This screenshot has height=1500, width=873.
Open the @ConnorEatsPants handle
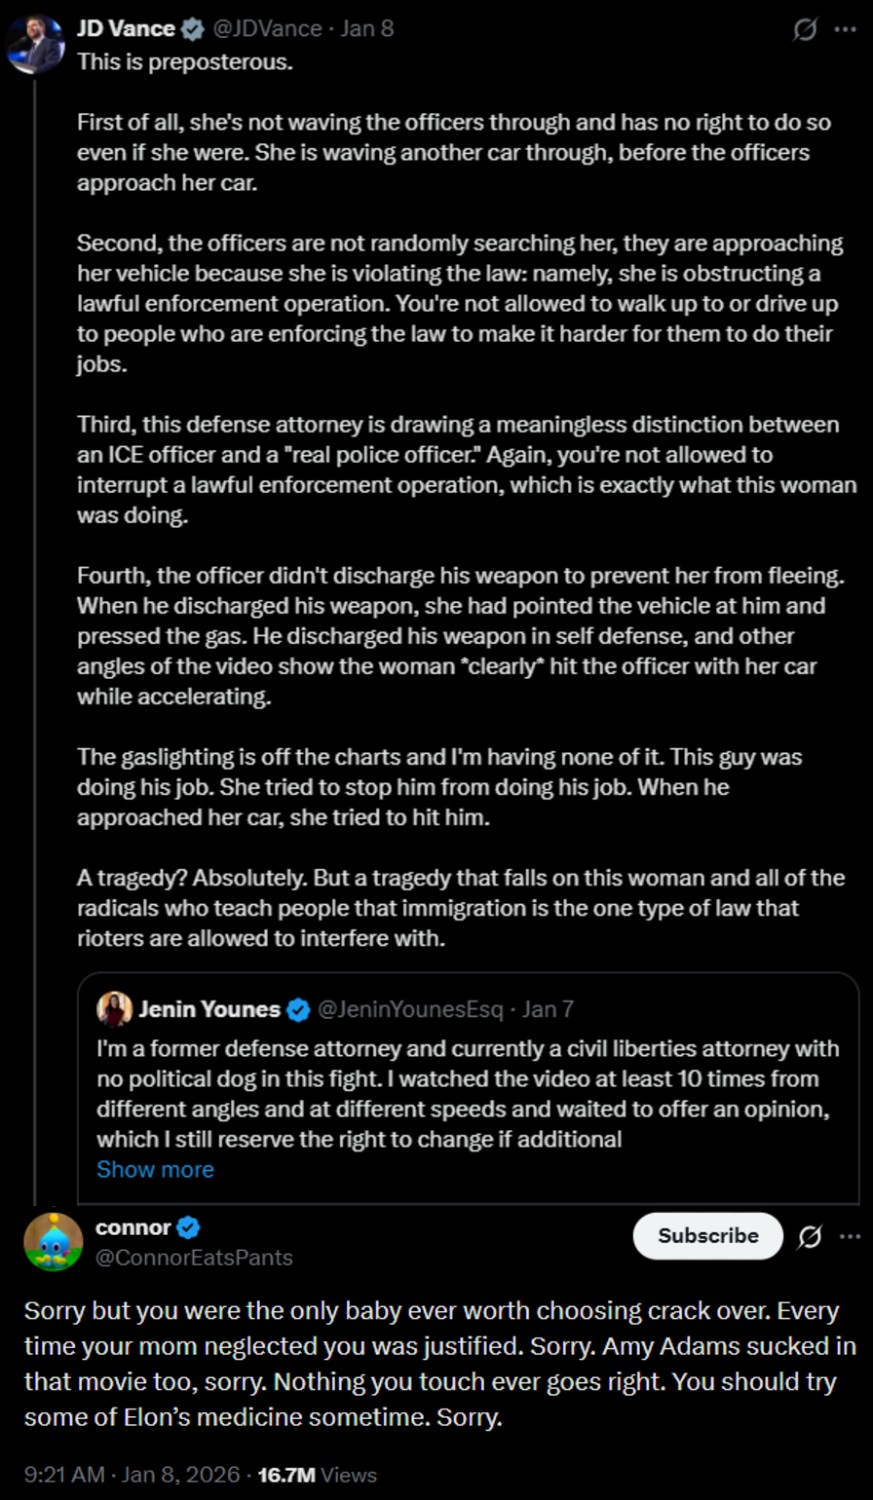[194, 1257]
